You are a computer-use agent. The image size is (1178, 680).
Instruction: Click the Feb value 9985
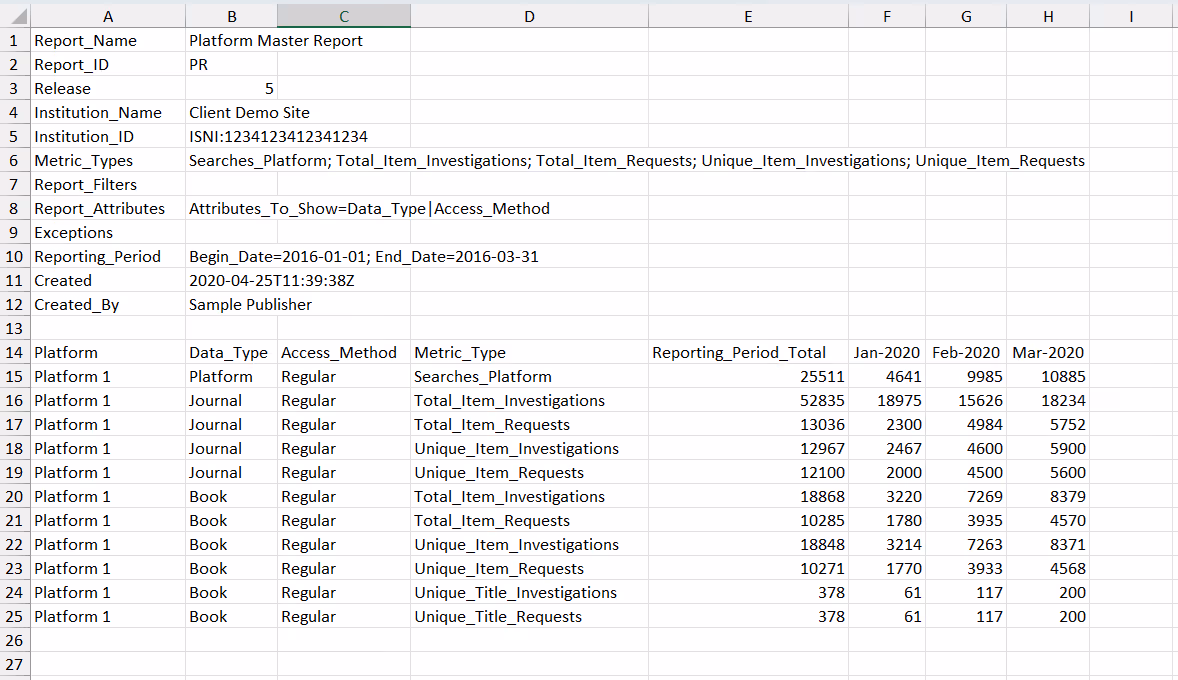(x=965, y=376)
